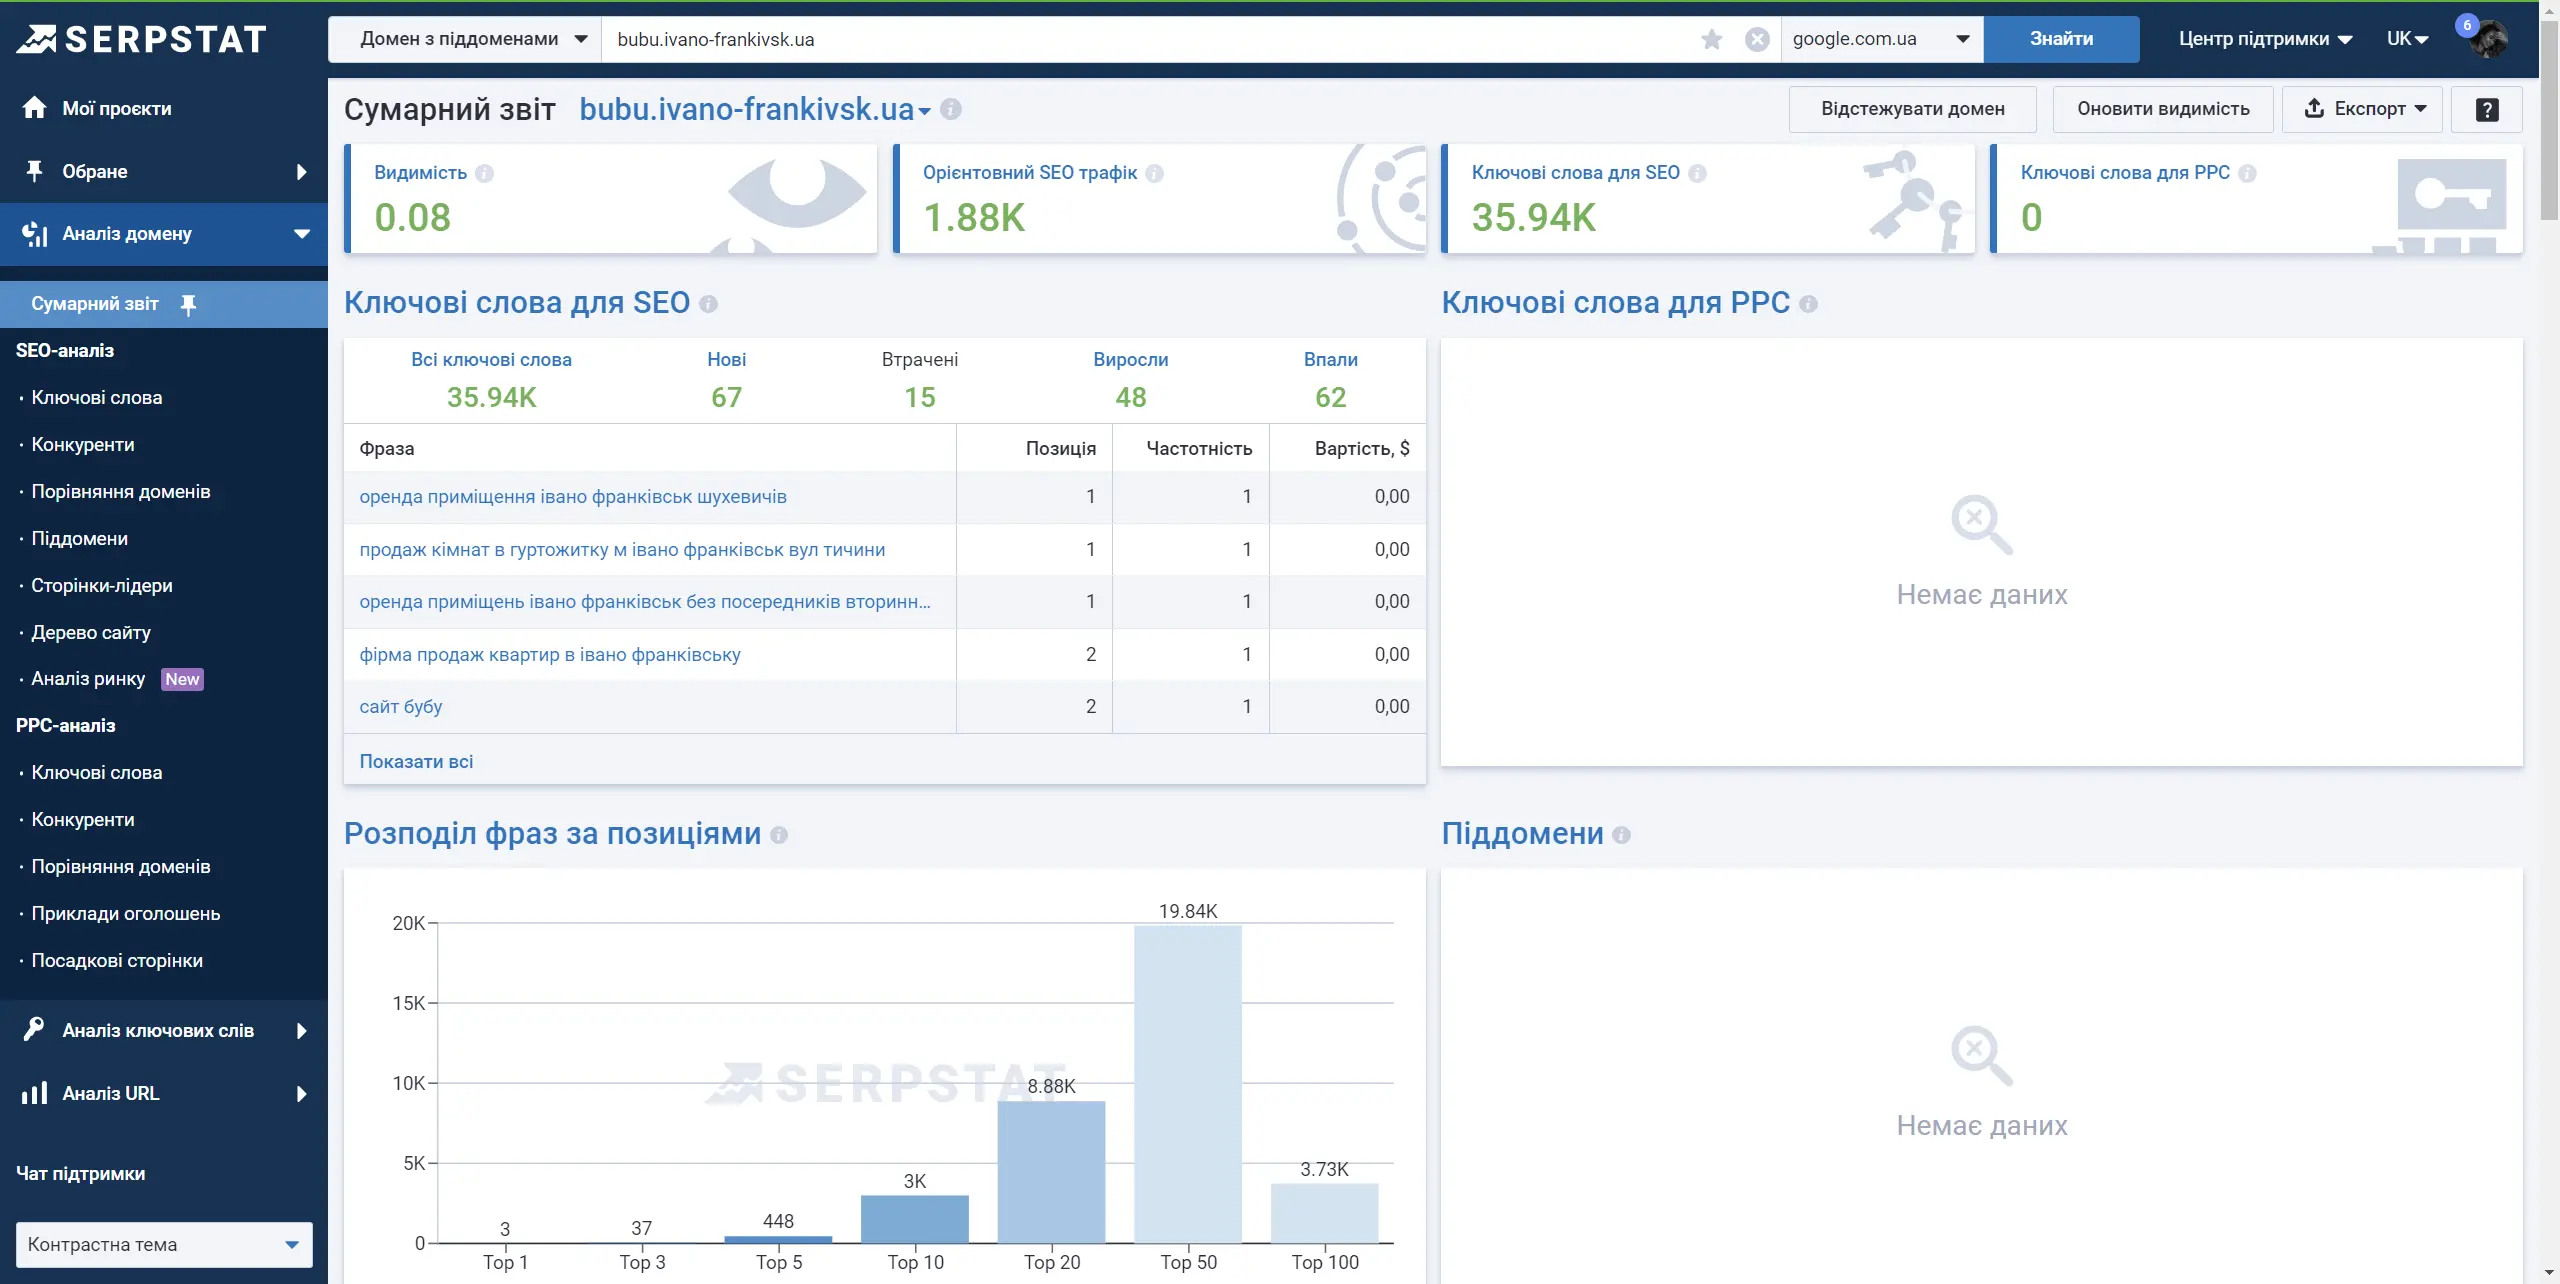This screenshot has height=1284, width=2560.
Task: Open the Контрастна тема theme selector
Action: click(x=164, y=1245)
